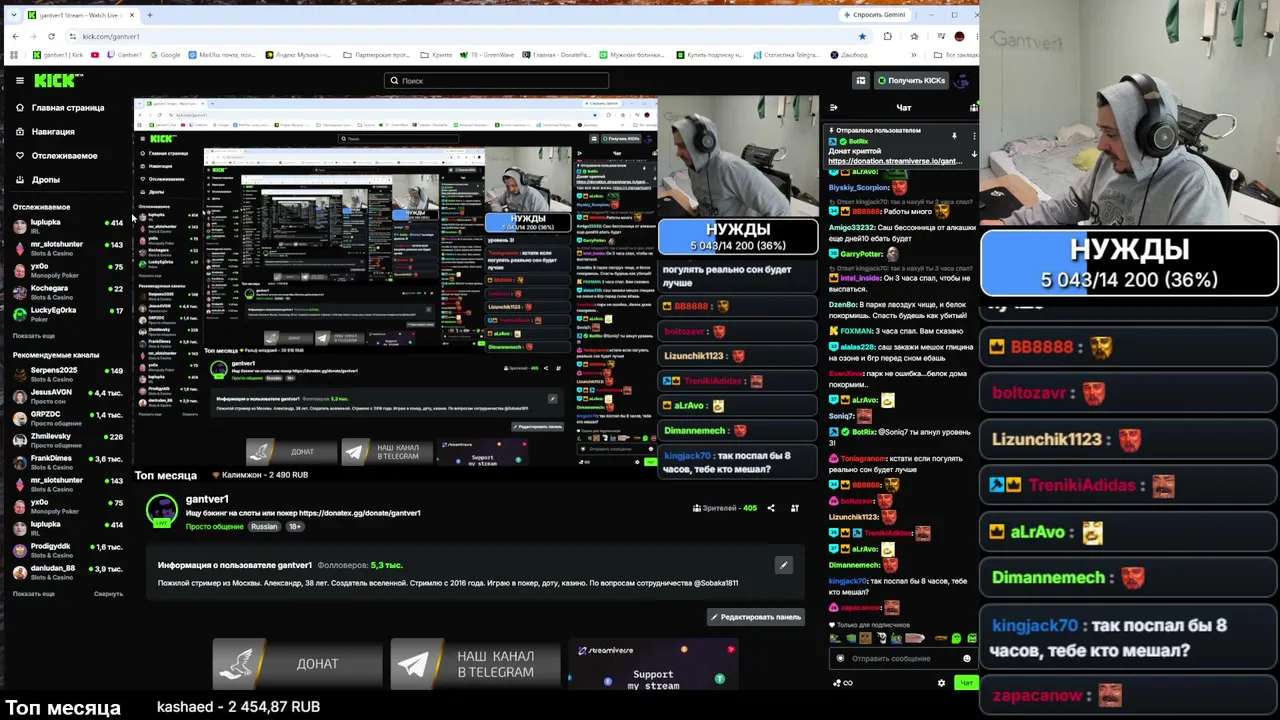1280x720 pixels.
Task: Open chat settings gear icon
Action: tap(941, 683)
